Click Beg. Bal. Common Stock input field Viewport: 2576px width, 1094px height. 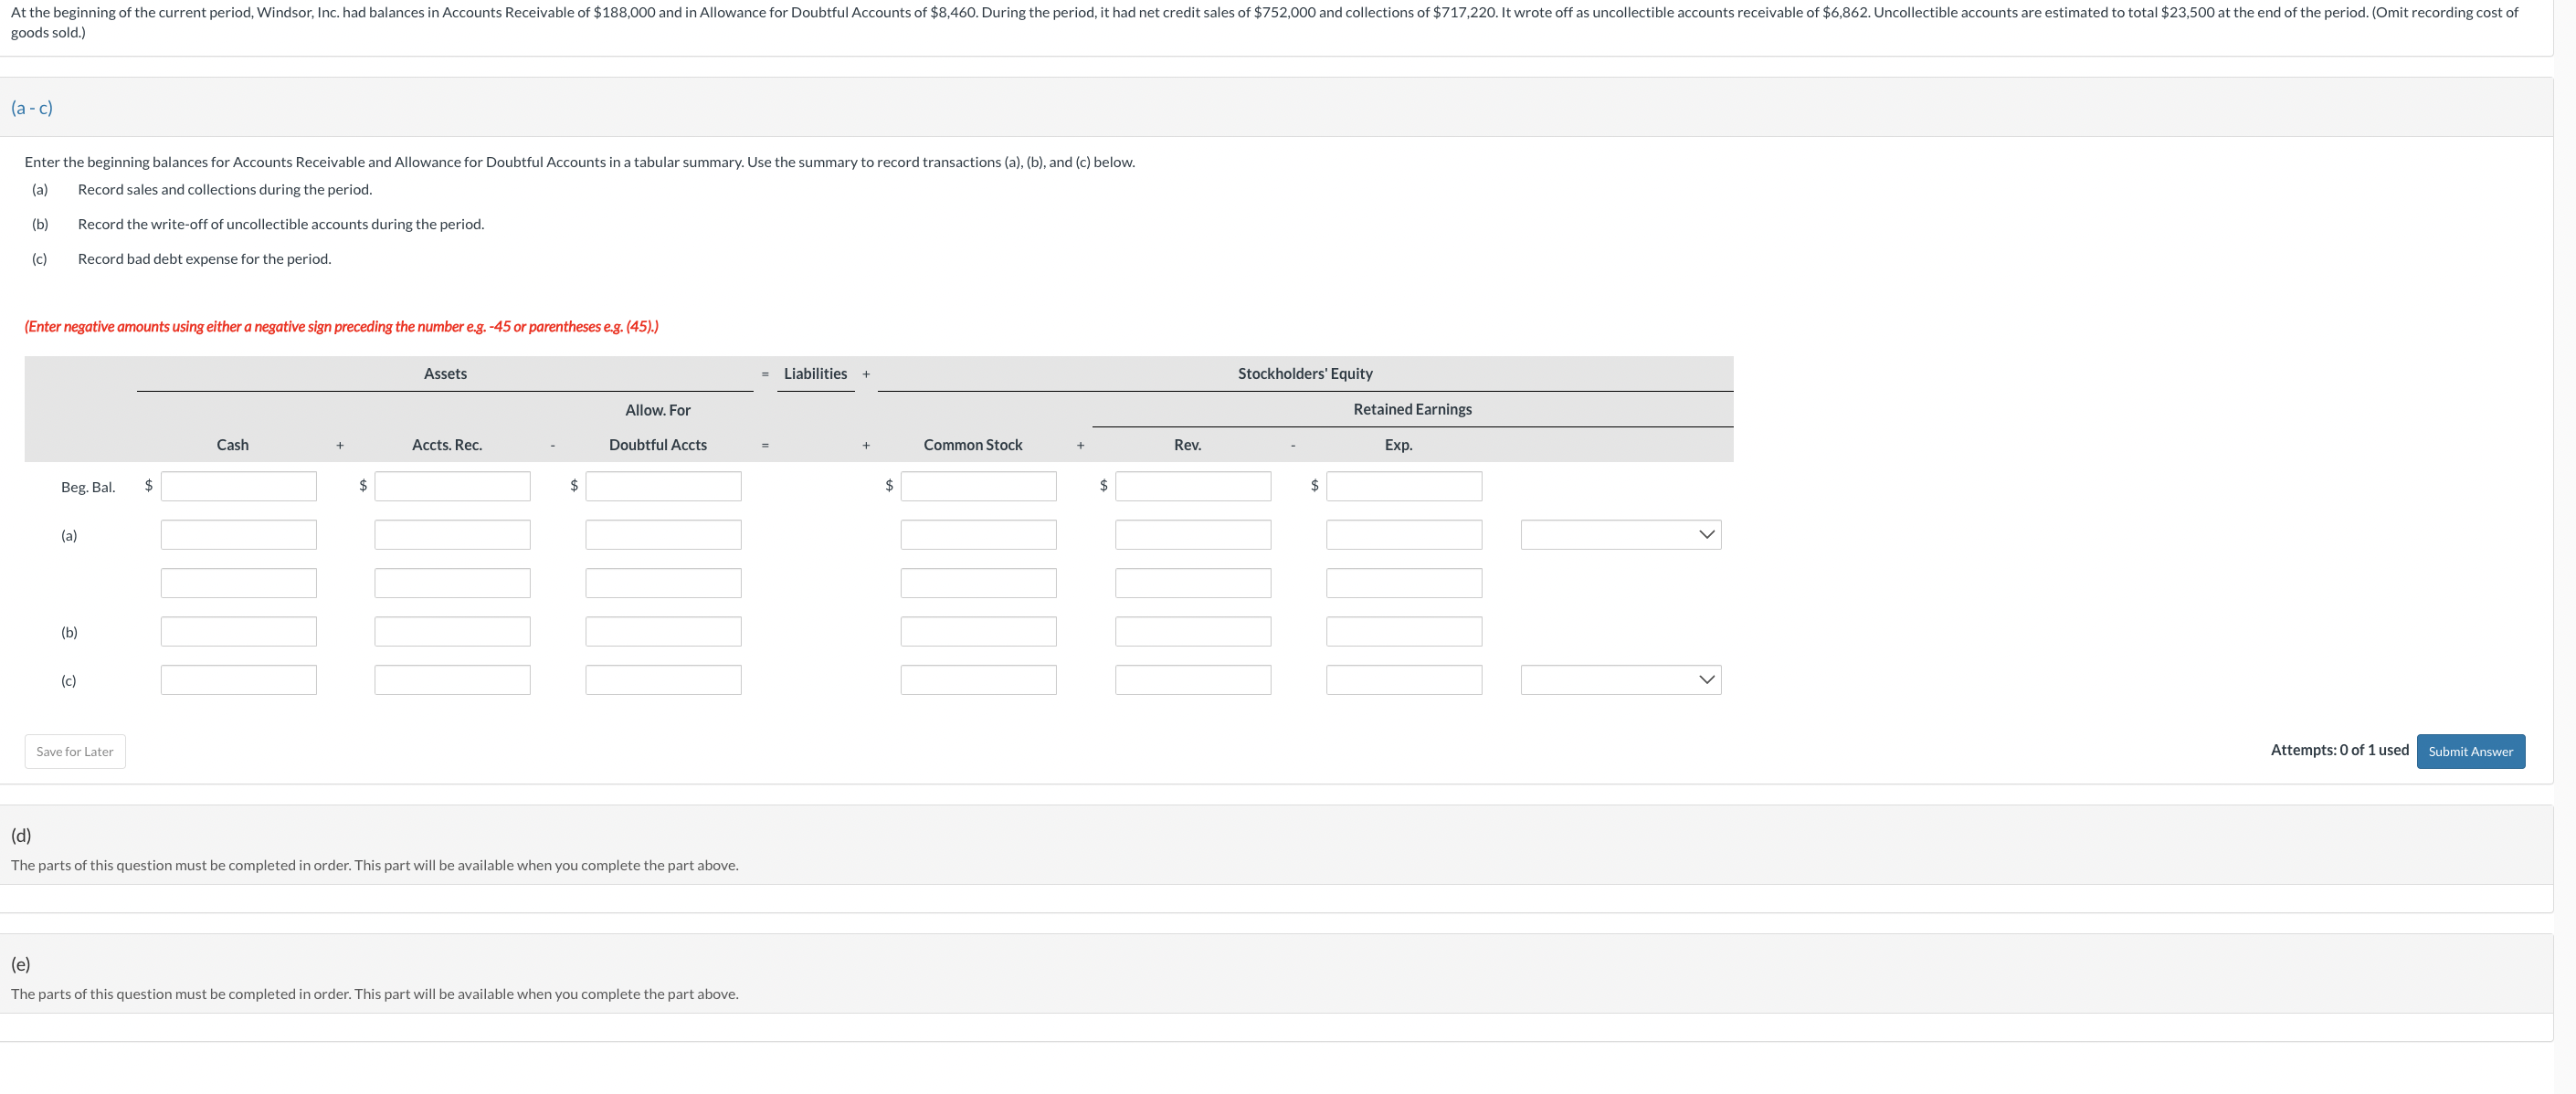tap(977, 486)
